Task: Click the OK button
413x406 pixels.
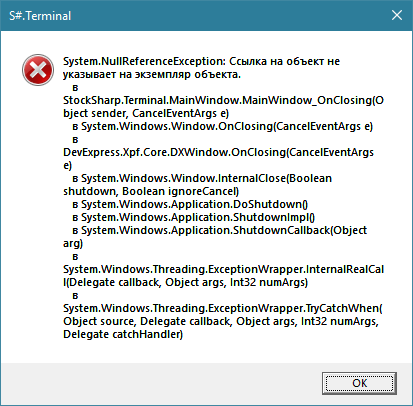Action: pyautogui.click(x=359, y=383)
